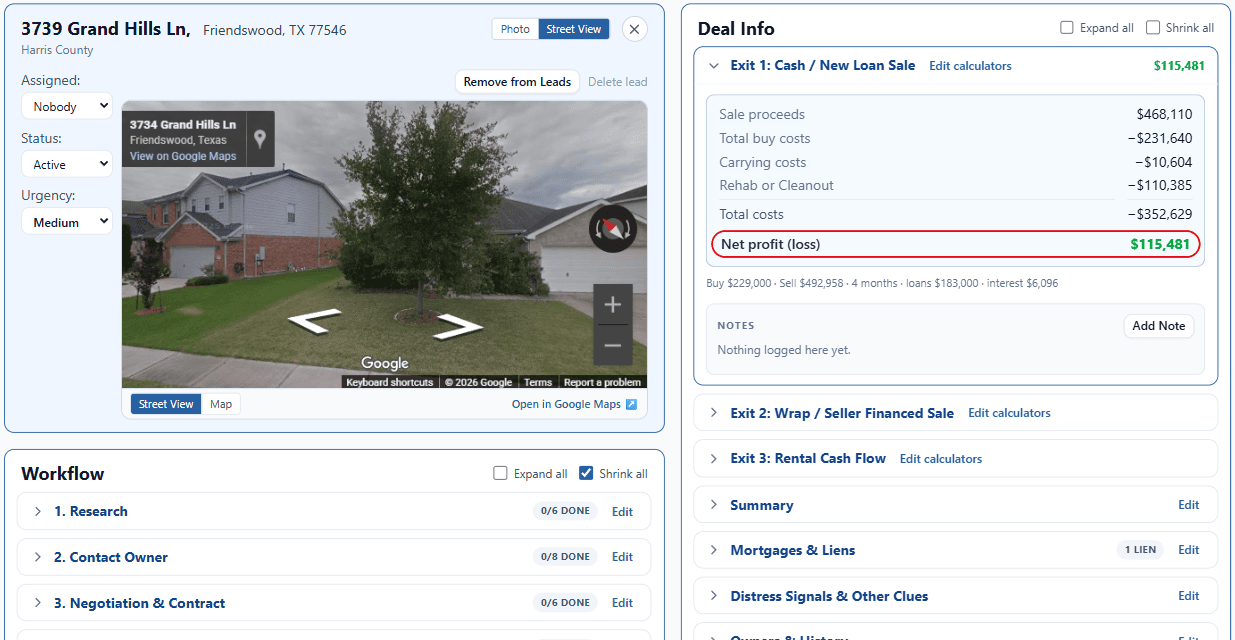
Task: Open View on Google Maps link
Action: tap(183, 156)
